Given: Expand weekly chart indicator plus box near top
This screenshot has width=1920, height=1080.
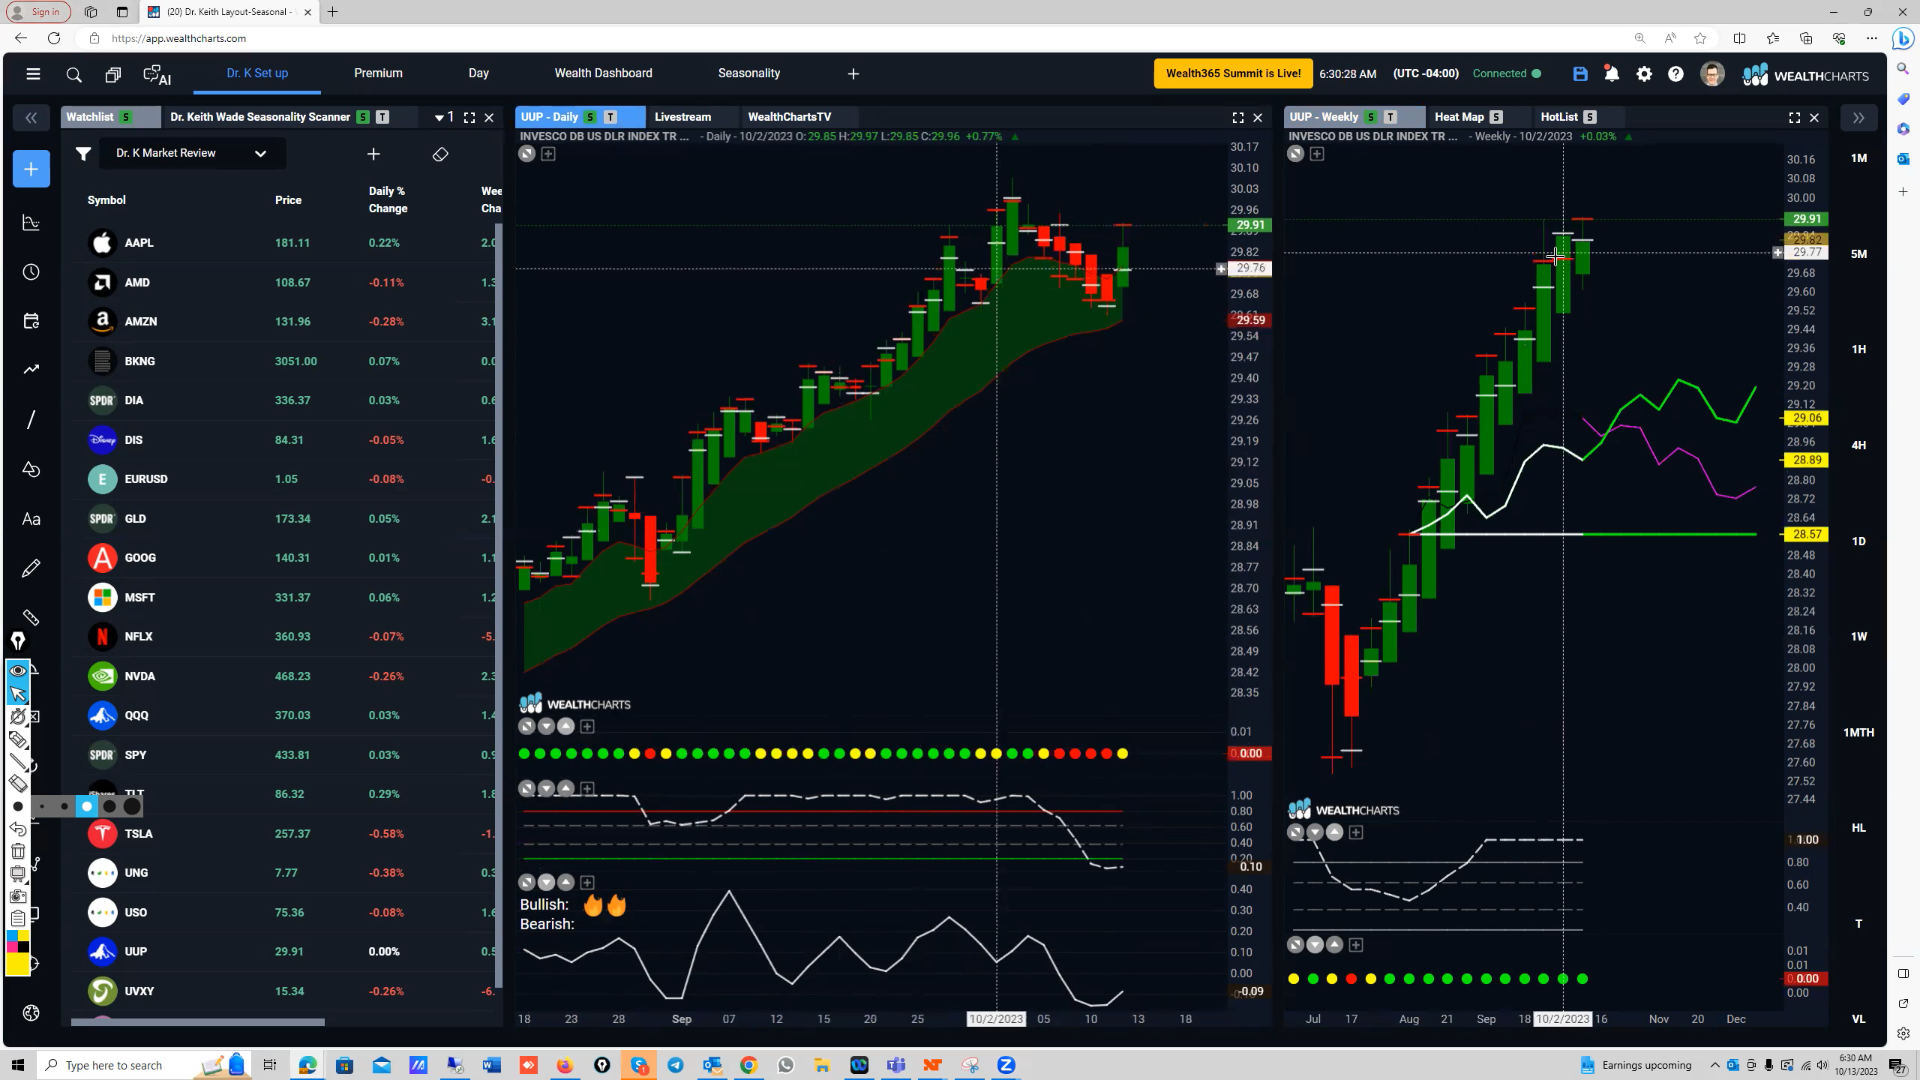Looking at the screenshot, I should 1317,154.
